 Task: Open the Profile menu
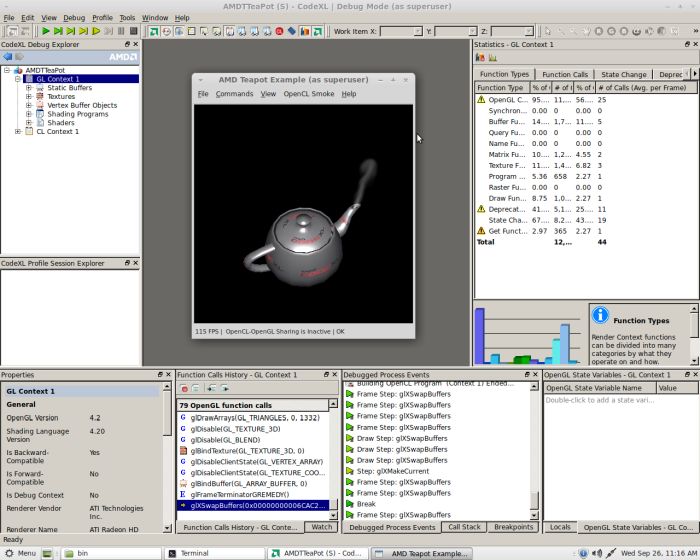(102, 18)
